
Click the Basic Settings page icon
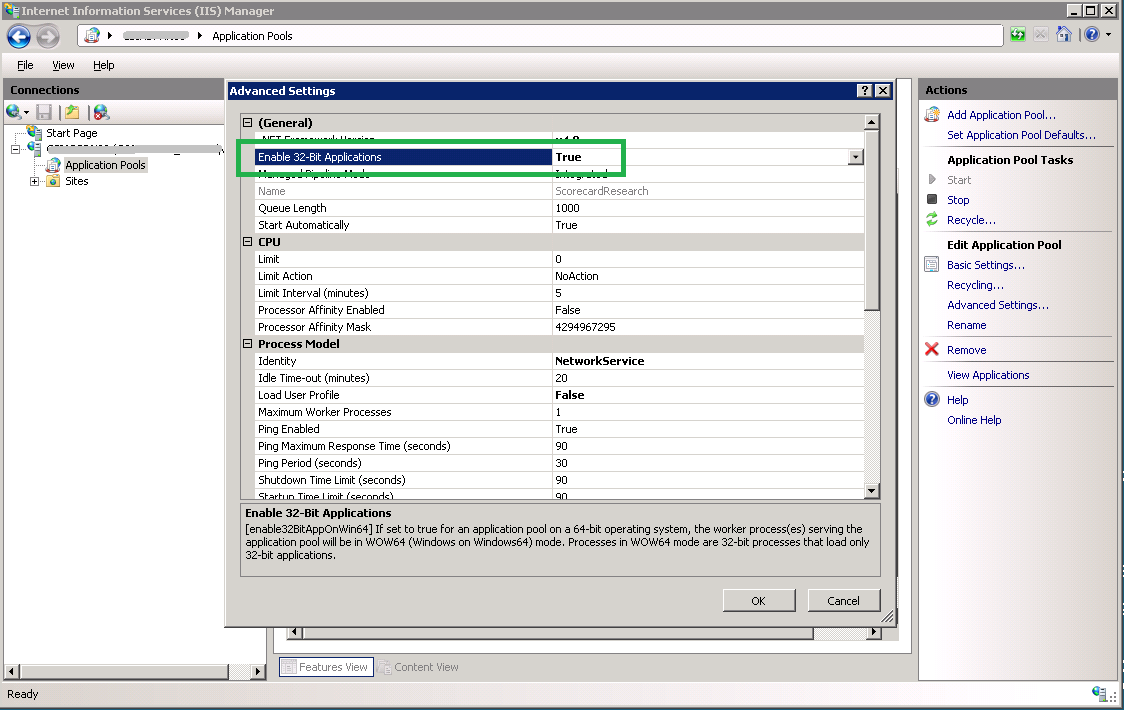click(x=932, y=265)
